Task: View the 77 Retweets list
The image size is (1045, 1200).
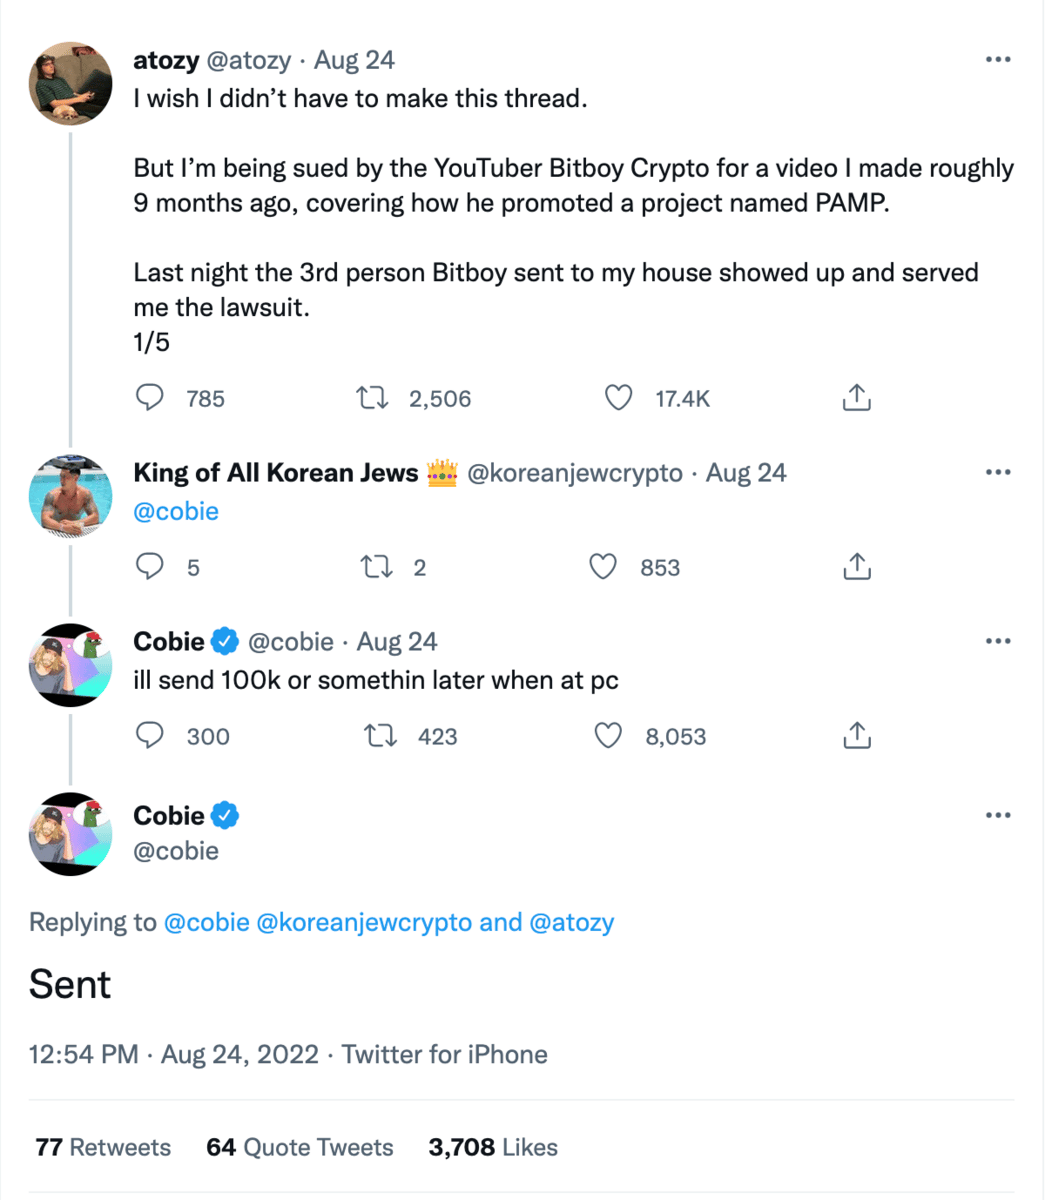Action: [103, 1147]
